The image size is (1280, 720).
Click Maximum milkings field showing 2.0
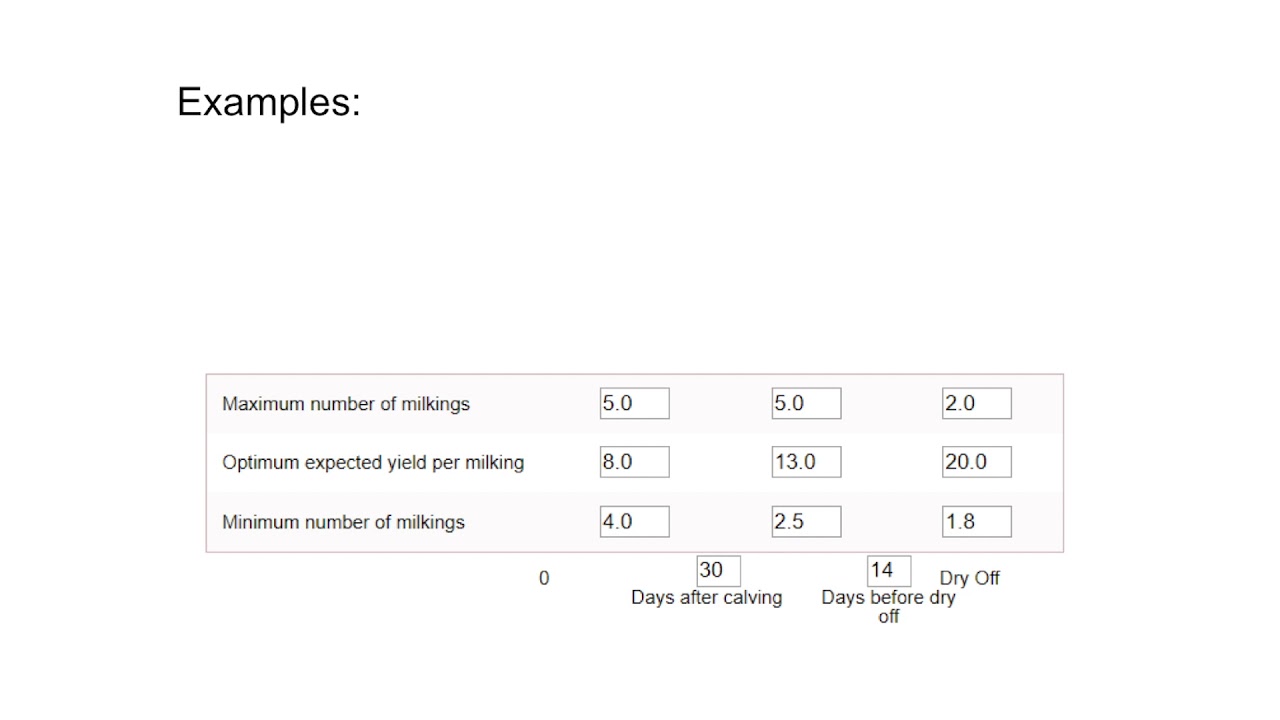976,403
